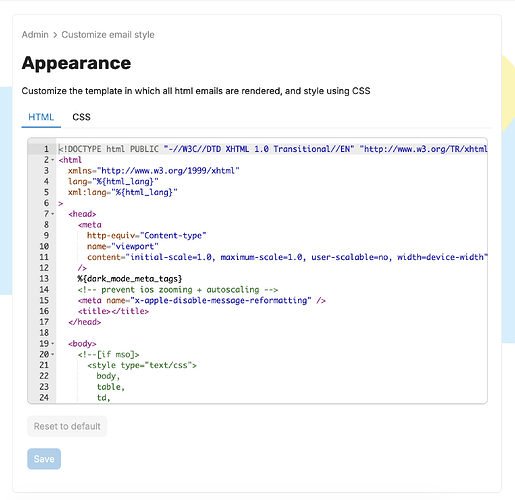Click the <meta tag on line 8
The image size is (515, 500).
90,225
